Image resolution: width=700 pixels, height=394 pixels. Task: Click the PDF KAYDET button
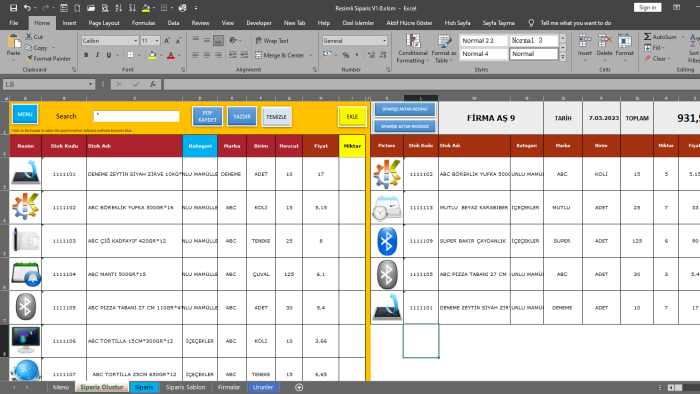pyautogui.click(x=208, y=116)
